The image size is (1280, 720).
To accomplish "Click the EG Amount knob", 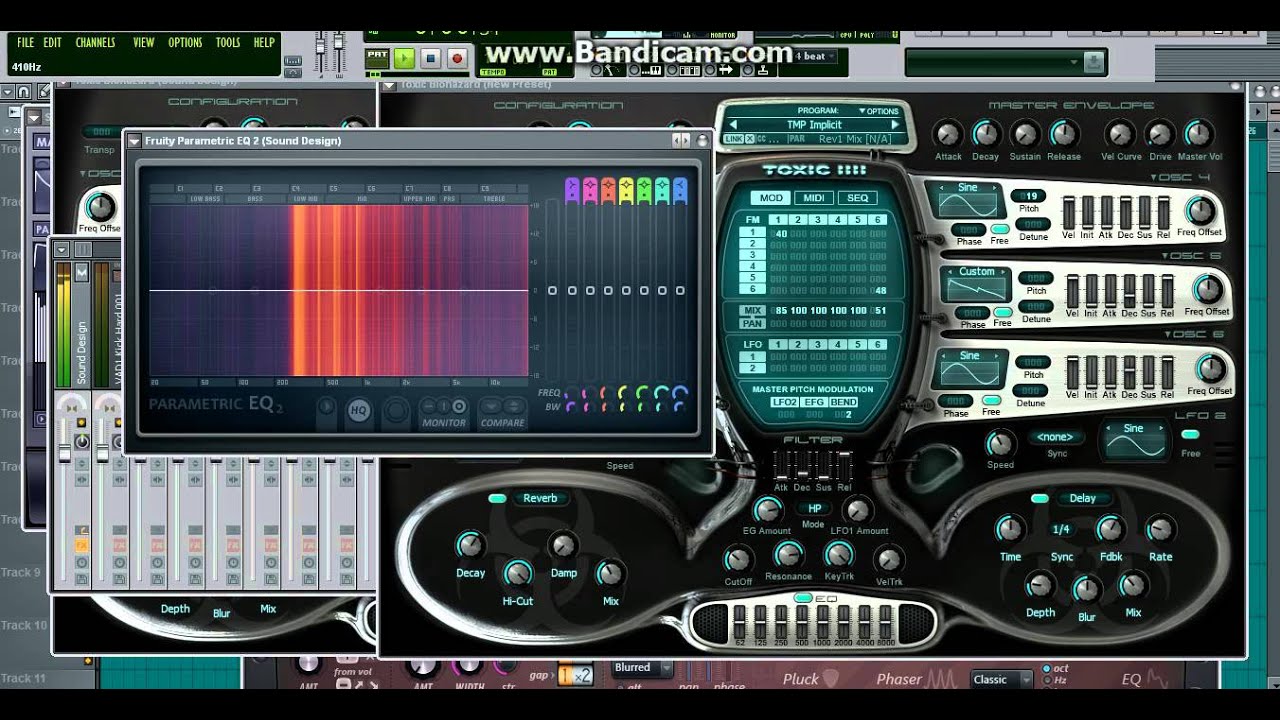I will tap(767, 511).
